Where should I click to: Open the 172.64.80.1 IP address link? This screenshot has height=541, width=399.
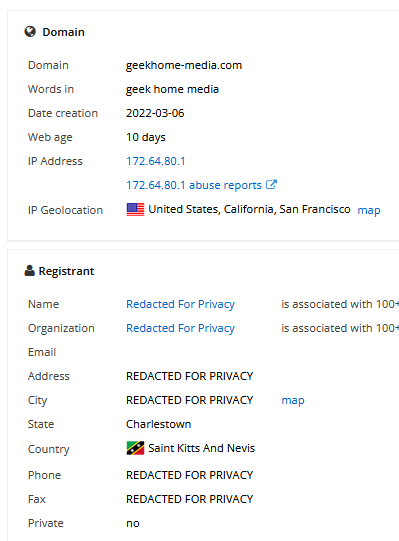156,161
